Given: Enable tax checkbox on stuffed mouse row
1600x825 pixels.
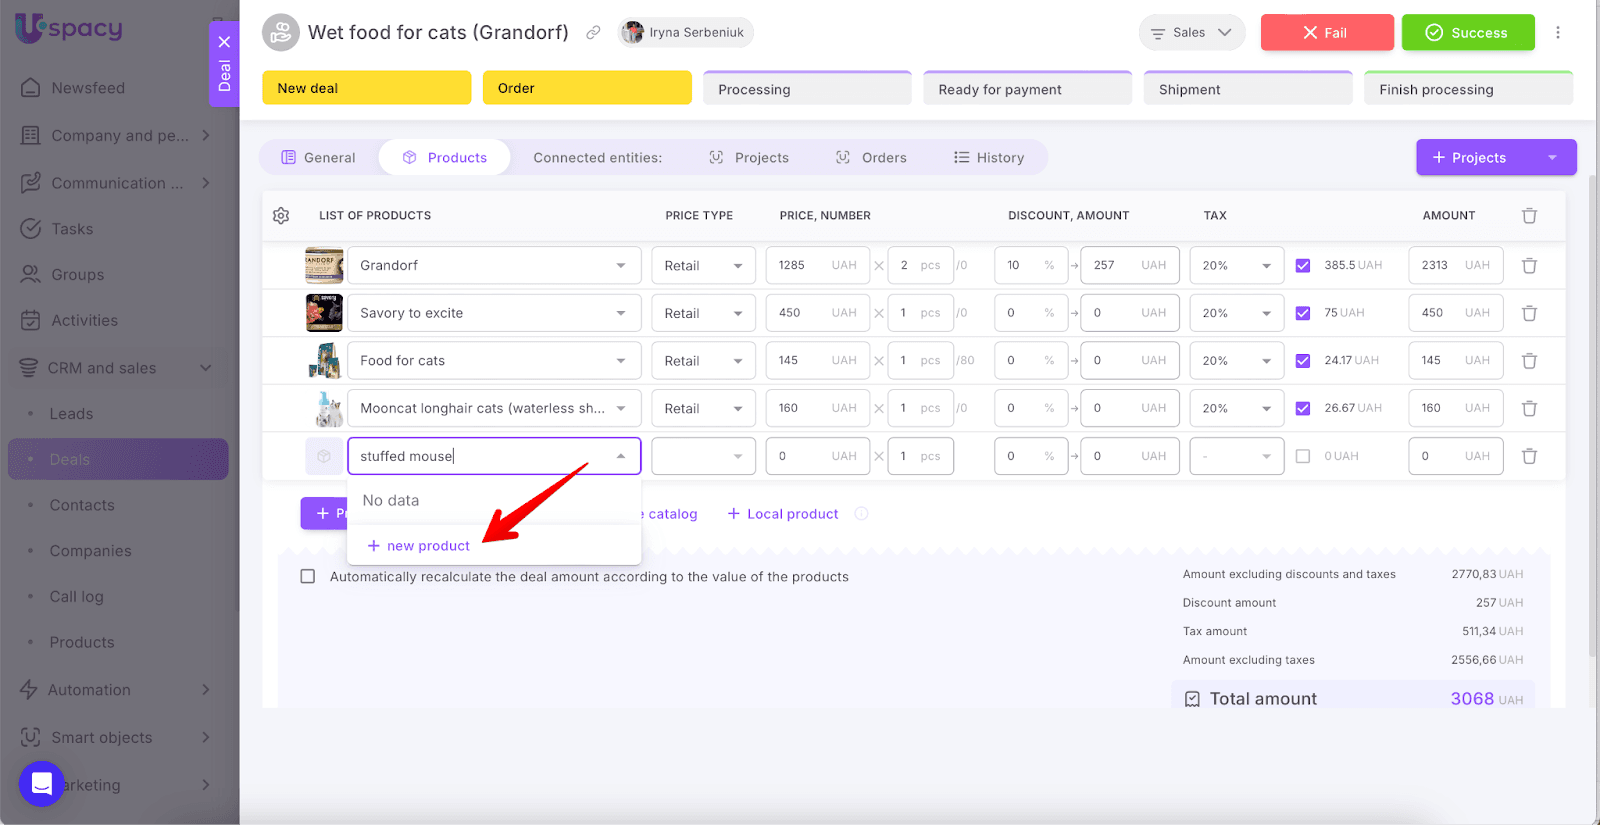Looking at the screenshot, I should click(1302, 456).
